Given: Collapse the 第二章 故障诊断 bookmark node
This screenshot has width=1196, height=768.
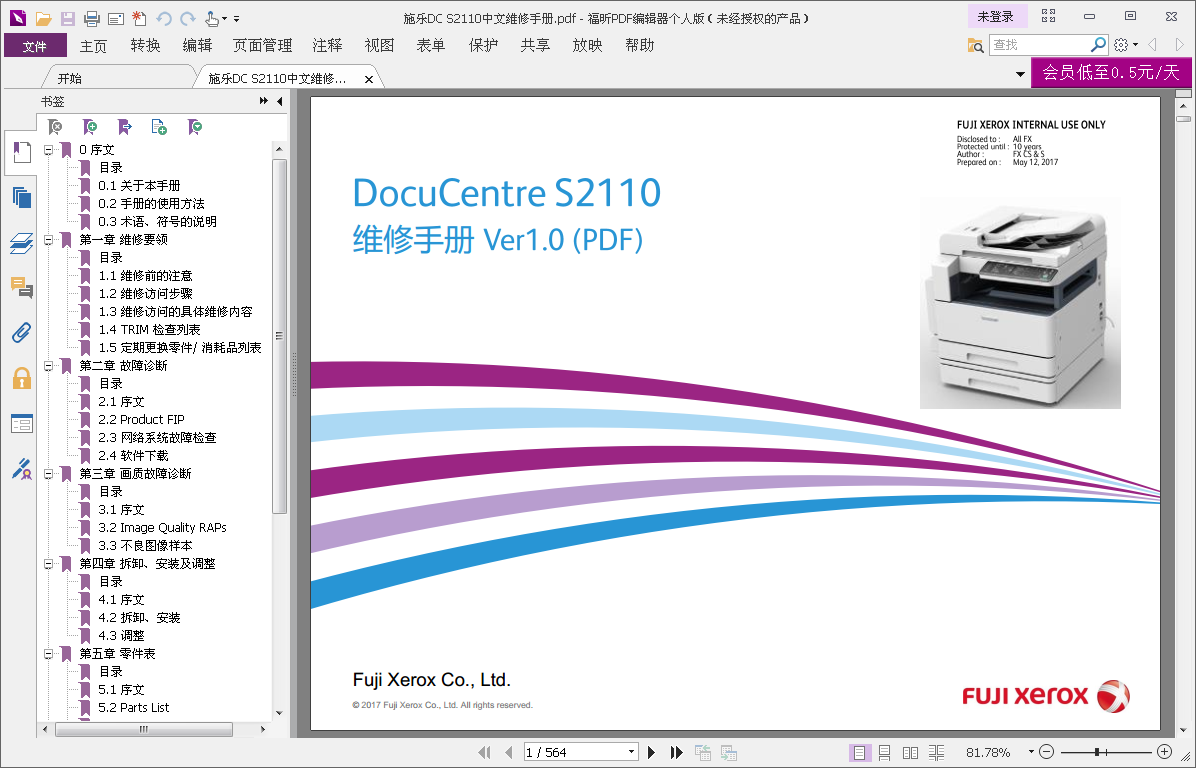Looking at the screenshot, I should pos(49,365).
